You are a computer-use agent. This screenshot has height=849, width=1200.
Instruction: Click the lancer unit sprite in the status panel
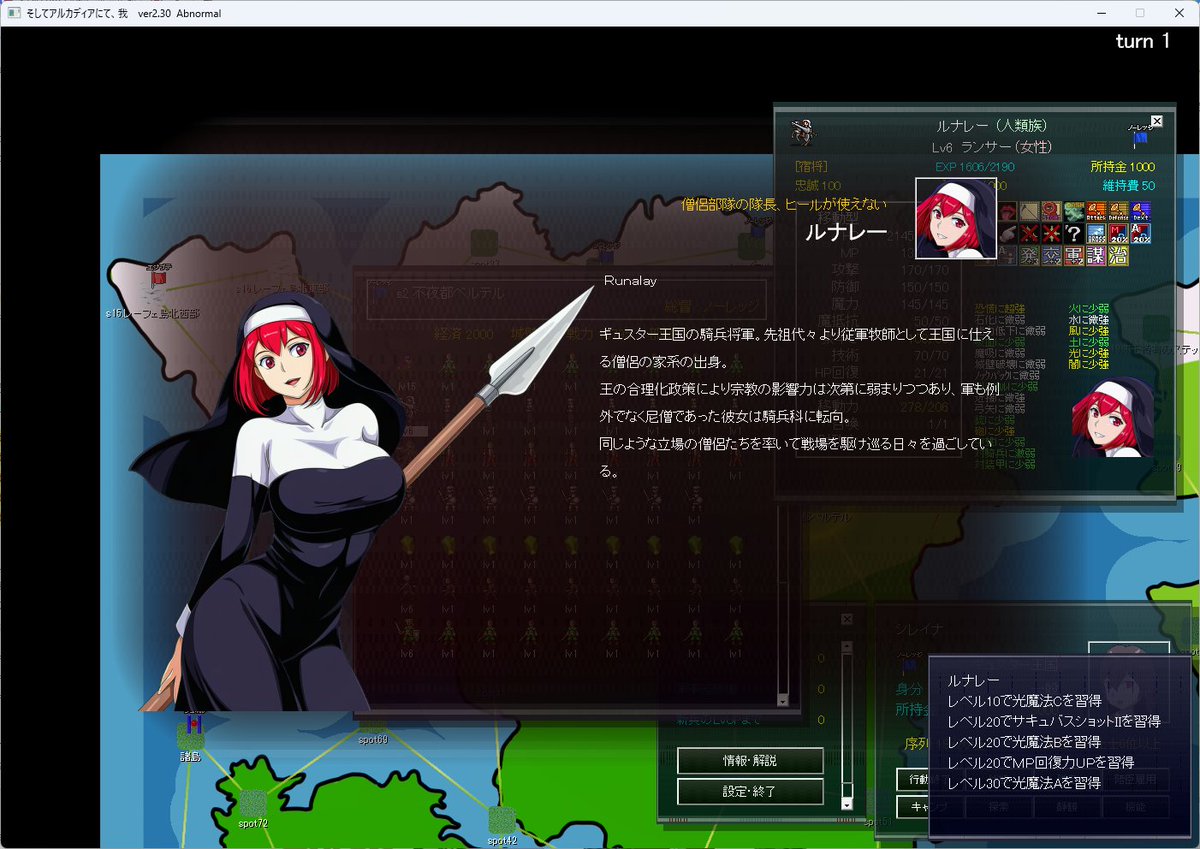(801, 131)
